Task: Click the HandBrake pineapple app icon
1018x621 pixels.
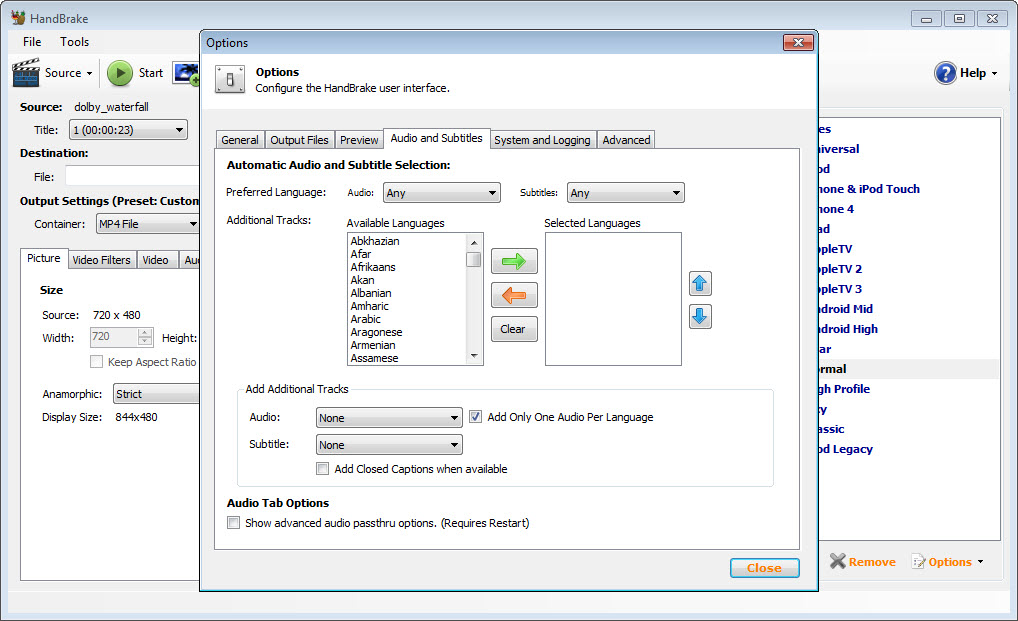Action: point(18,18)
